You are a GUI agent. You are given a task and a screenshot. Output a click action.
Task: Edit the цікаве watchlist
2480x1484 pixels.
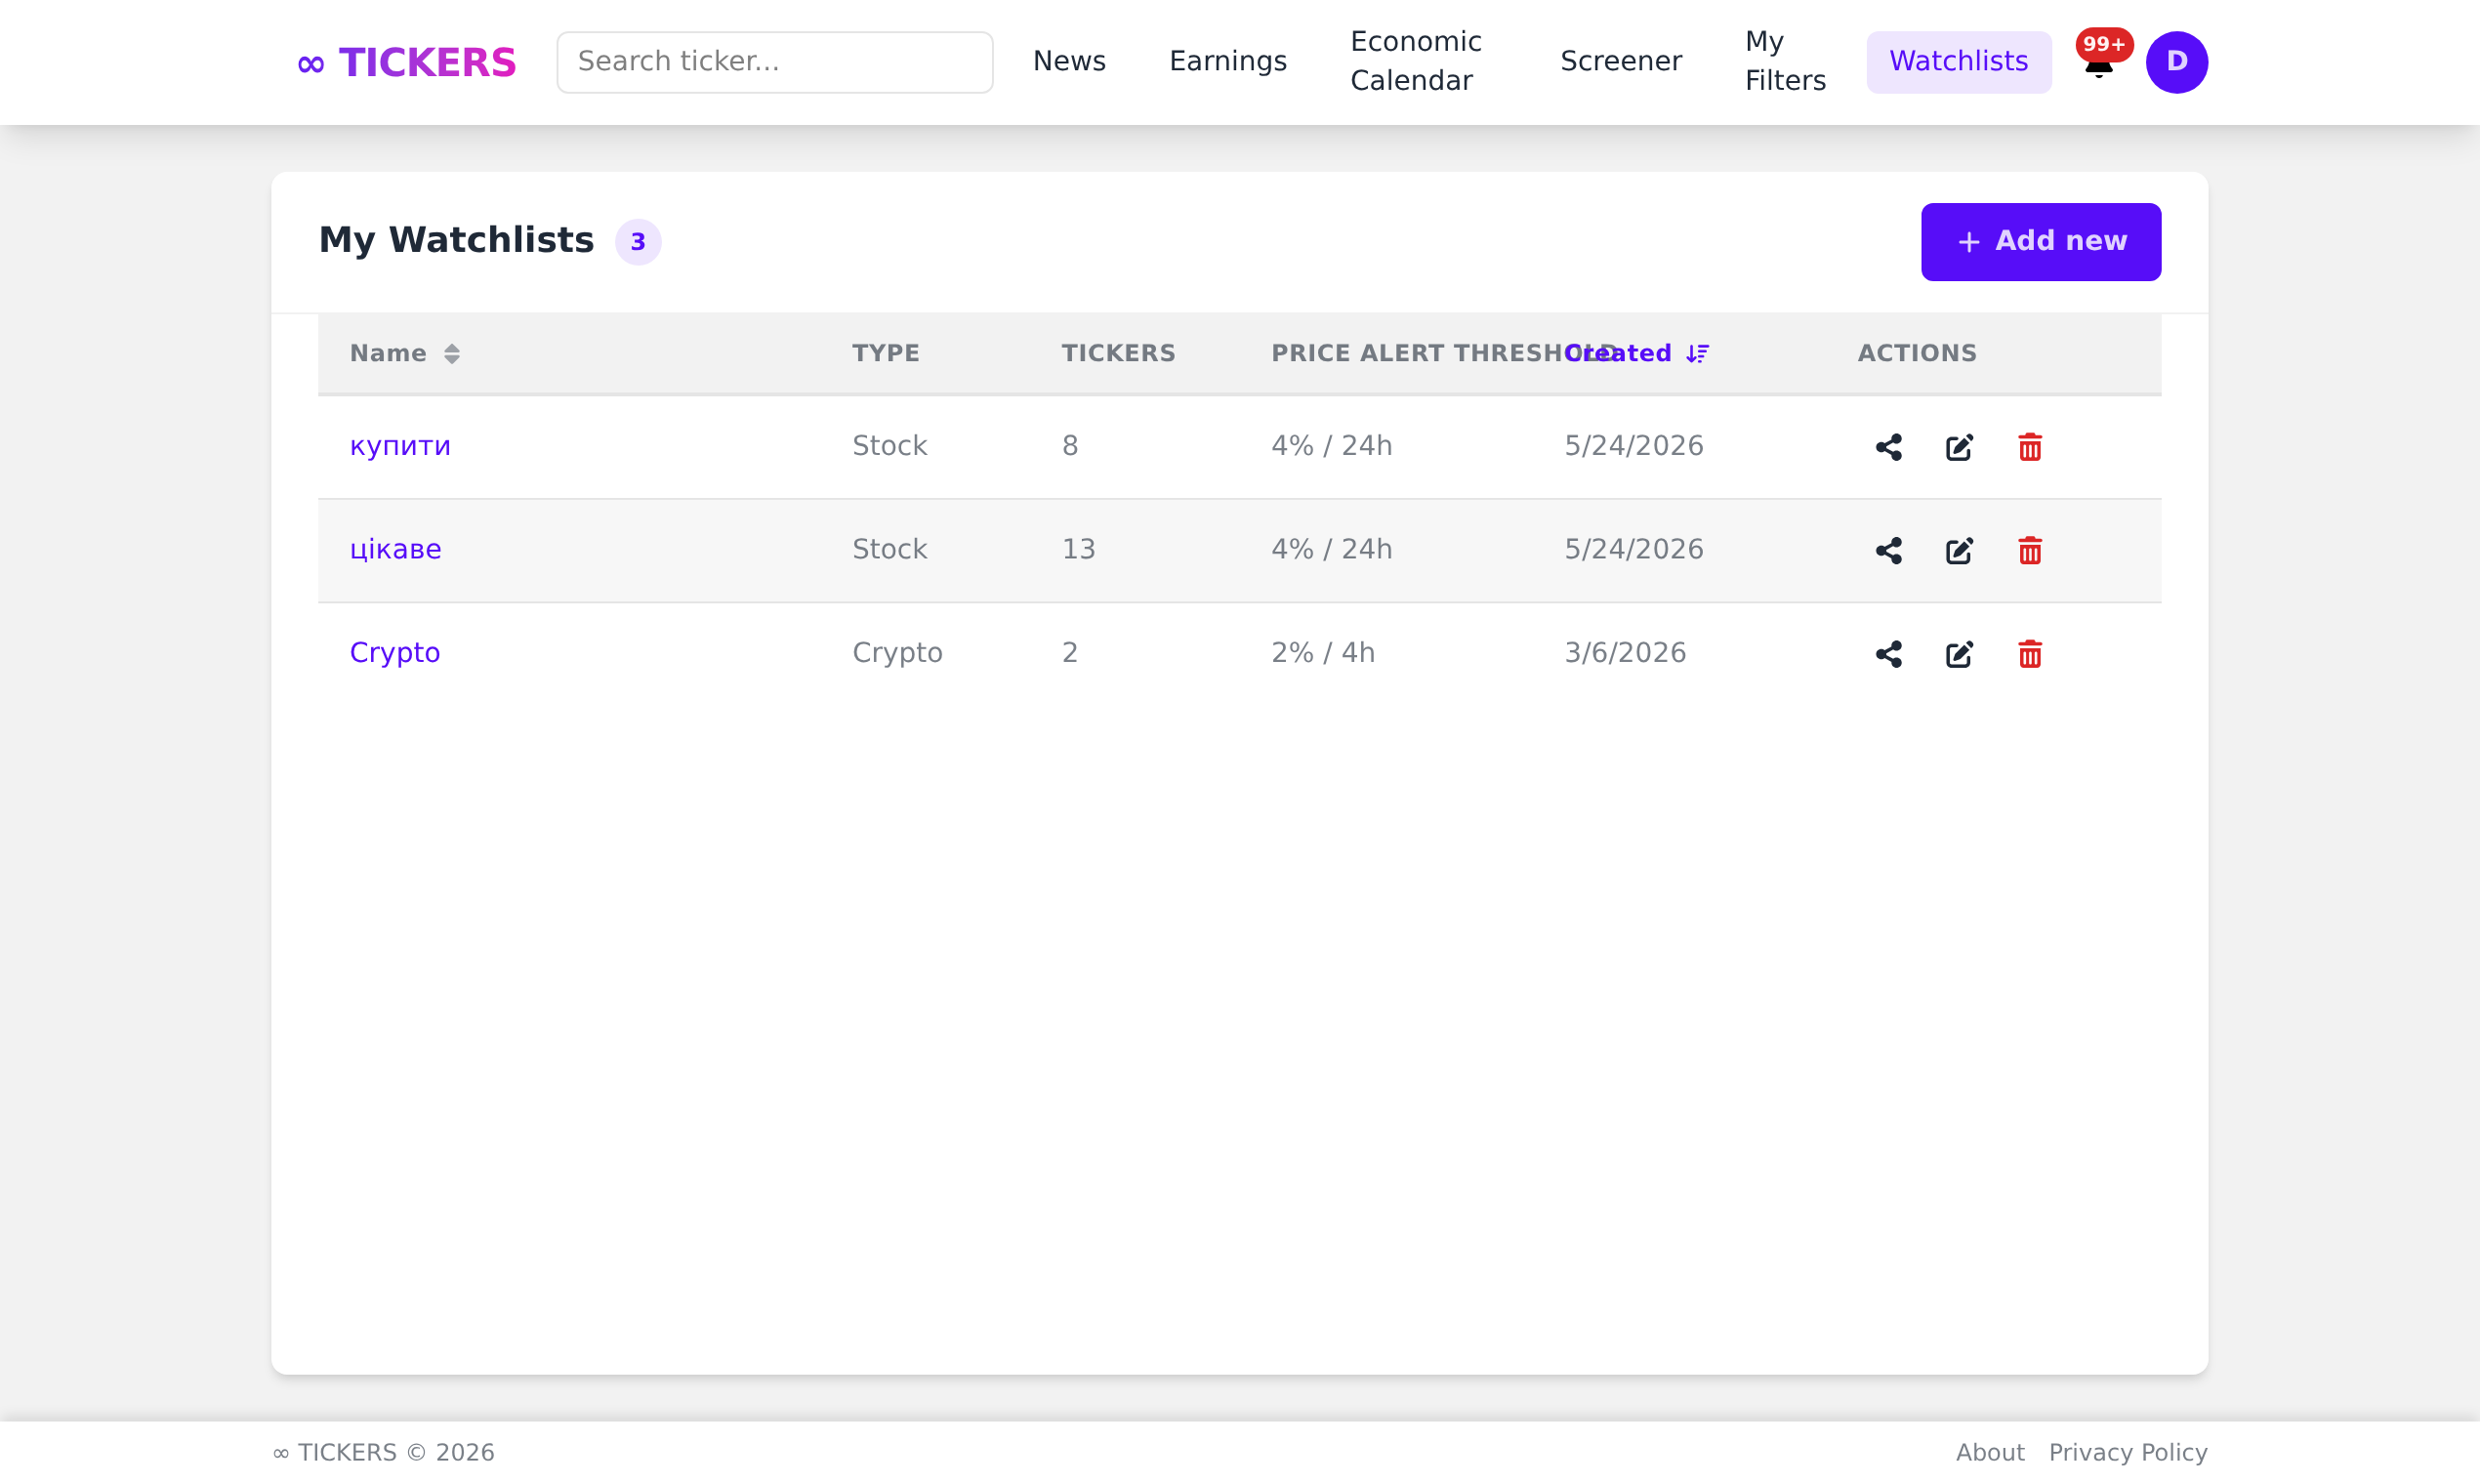pos(1959,551)
